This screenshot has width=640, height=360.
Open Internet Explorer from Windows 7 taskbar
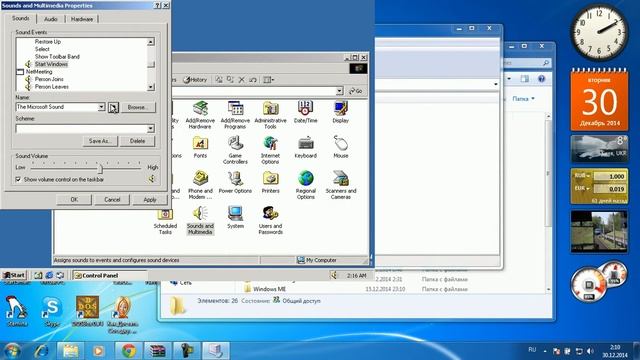[41, 351]
